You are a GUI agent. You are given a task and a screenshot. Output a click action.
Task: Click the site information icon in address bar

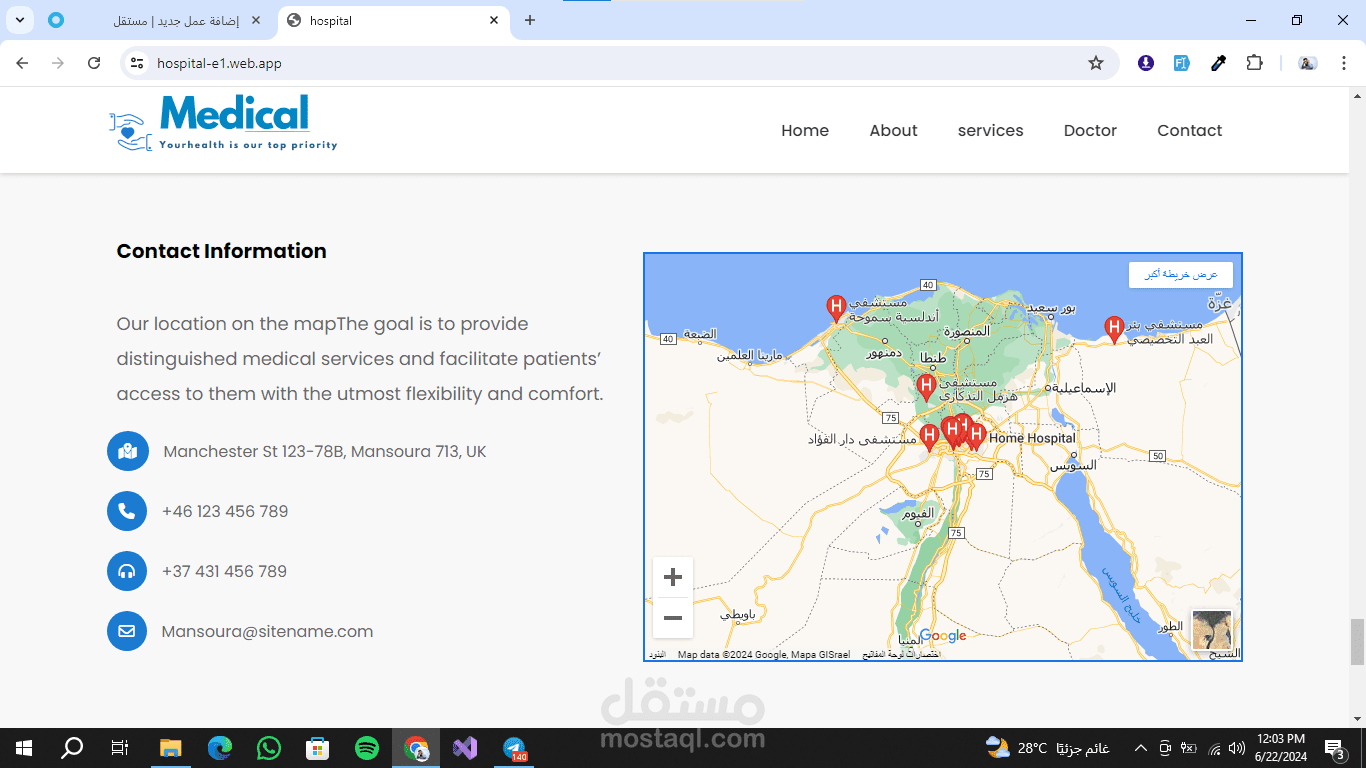(x=138, y=63)
